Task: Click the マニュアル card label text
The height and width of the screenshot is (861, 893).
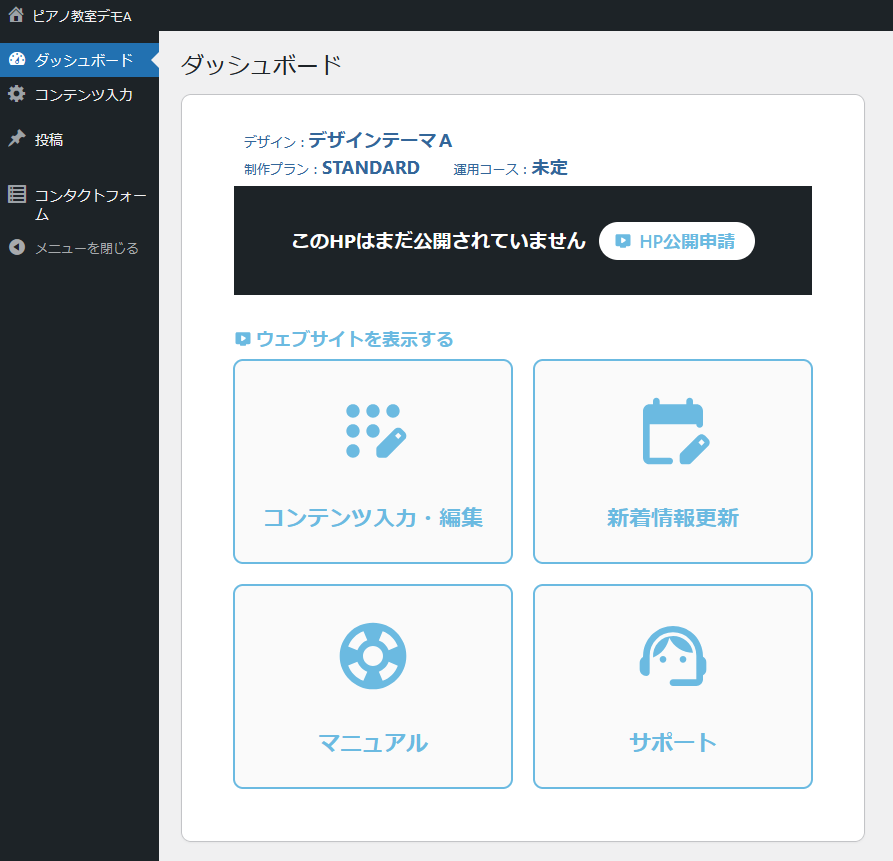Action: [373, 743]
